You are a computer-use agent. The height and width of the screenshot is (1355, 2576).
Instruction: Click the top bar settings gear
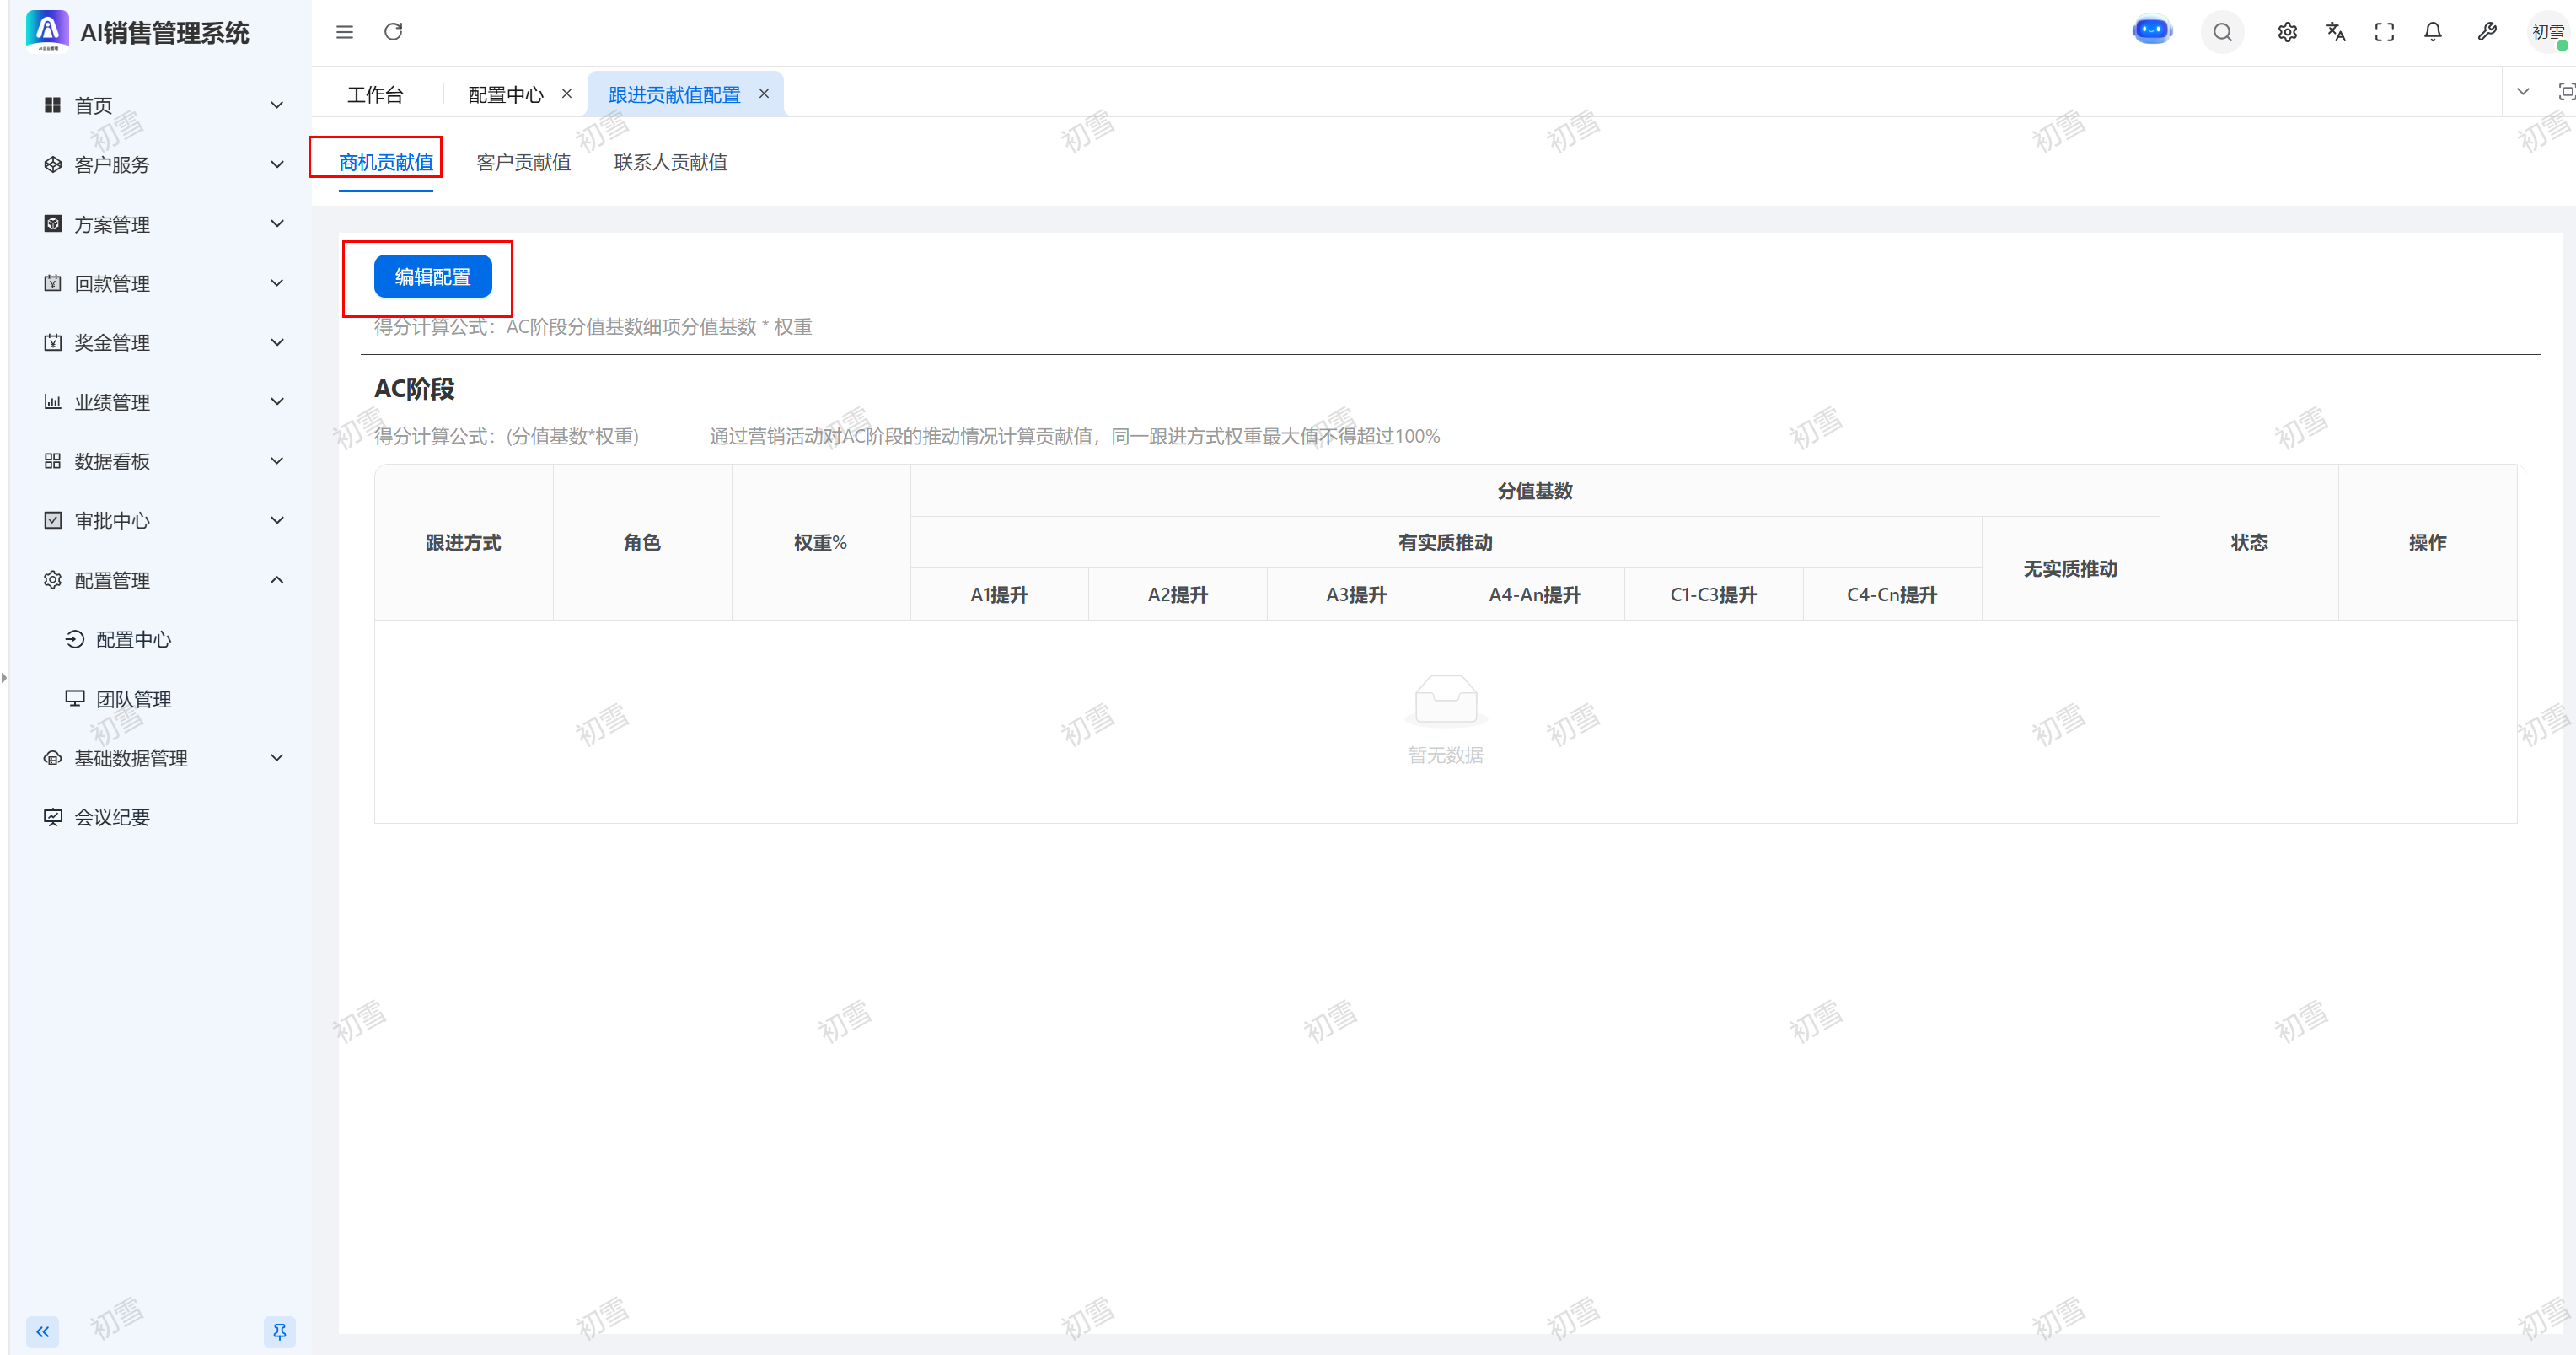tap(2287, 32)
